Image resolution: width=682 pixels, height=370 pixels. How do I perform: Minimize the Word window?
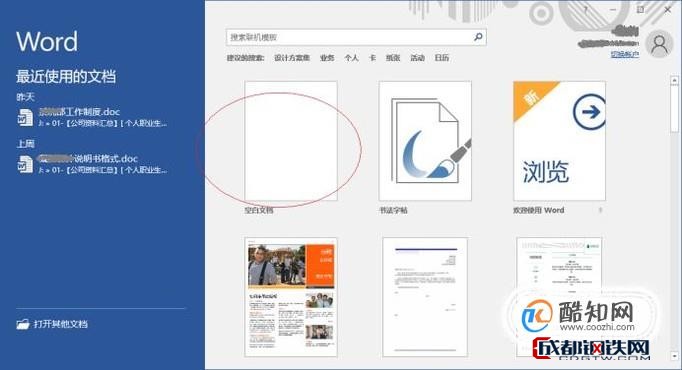point(613,10)
